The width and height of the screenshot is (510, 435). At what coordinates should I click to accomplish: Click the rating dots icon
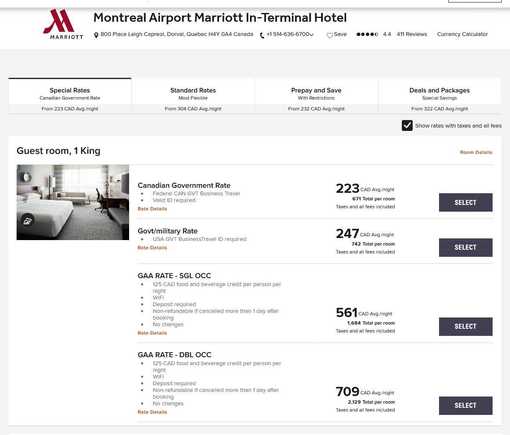[367, 34]
